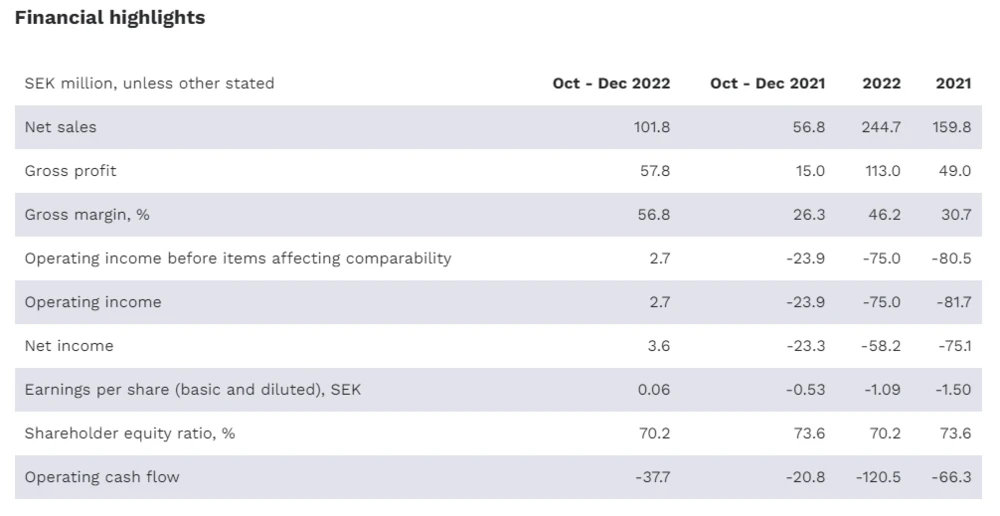Click the earnings per share value 0.06
1000x516 pixels.
coord(654,389)
